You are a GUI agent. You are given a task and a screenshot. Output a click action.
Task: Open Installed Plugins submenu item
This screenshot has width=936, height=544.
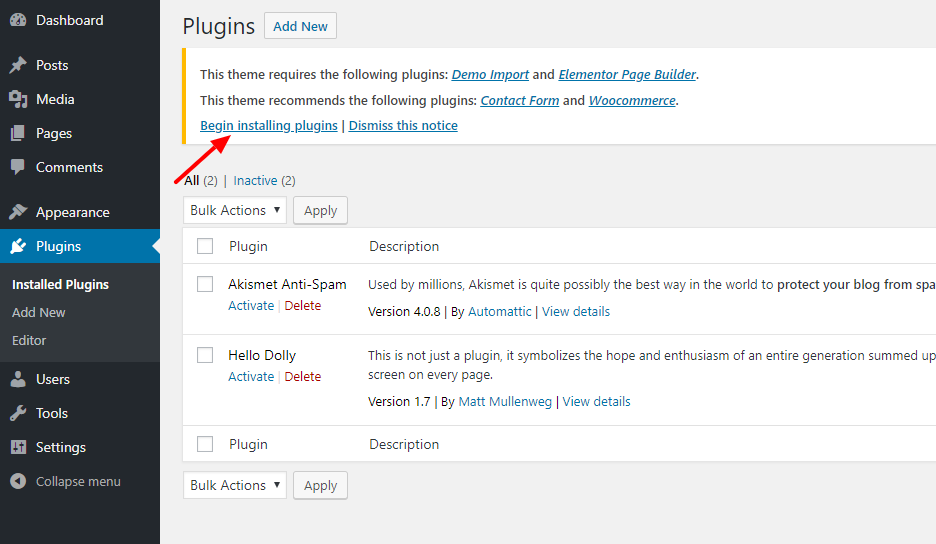[60, 284]
